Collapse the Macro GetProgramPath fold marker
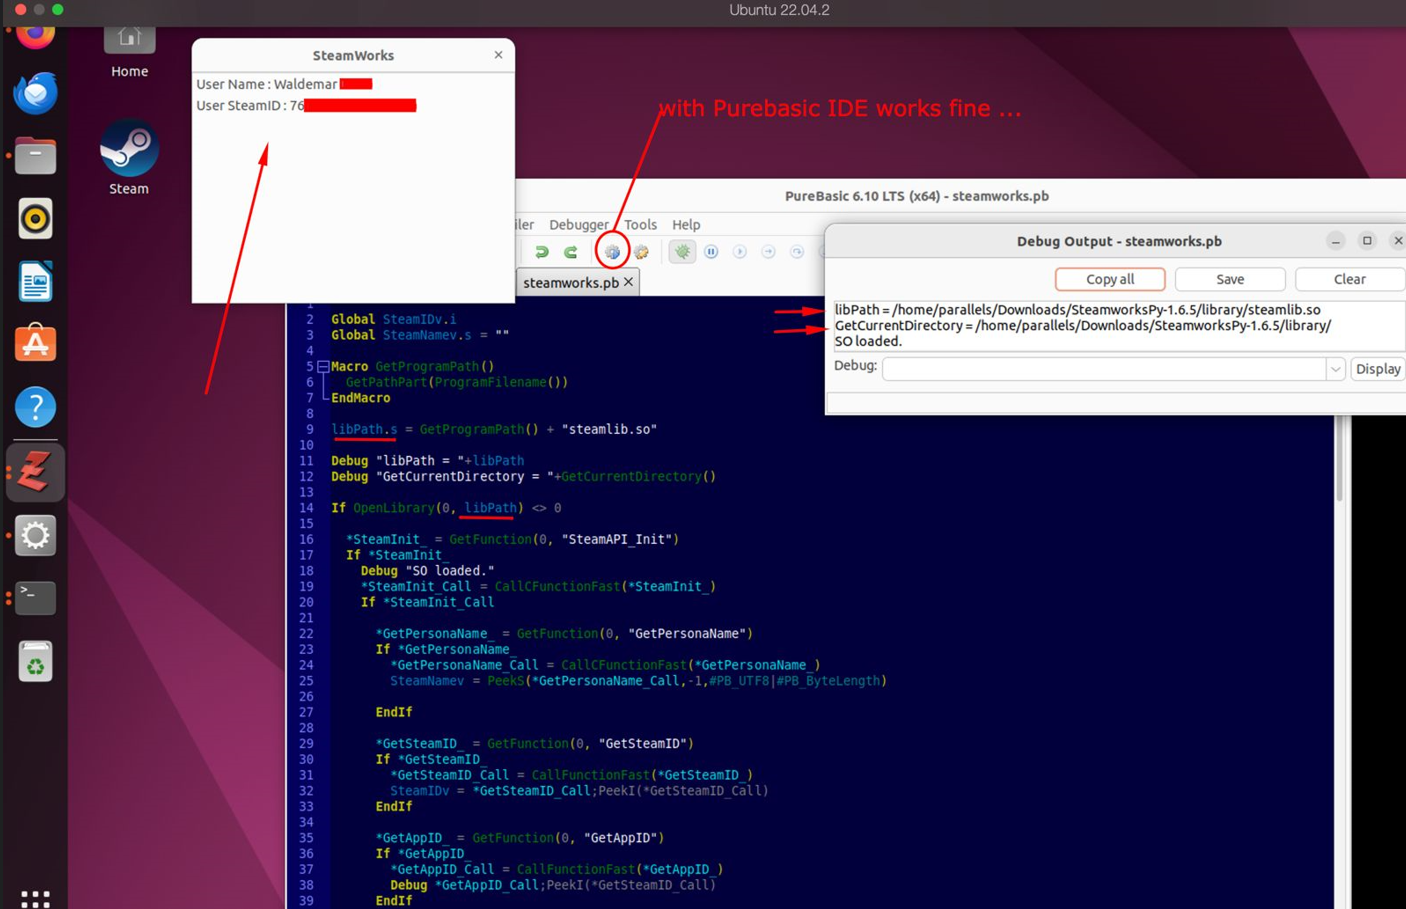 pos(323,367)
